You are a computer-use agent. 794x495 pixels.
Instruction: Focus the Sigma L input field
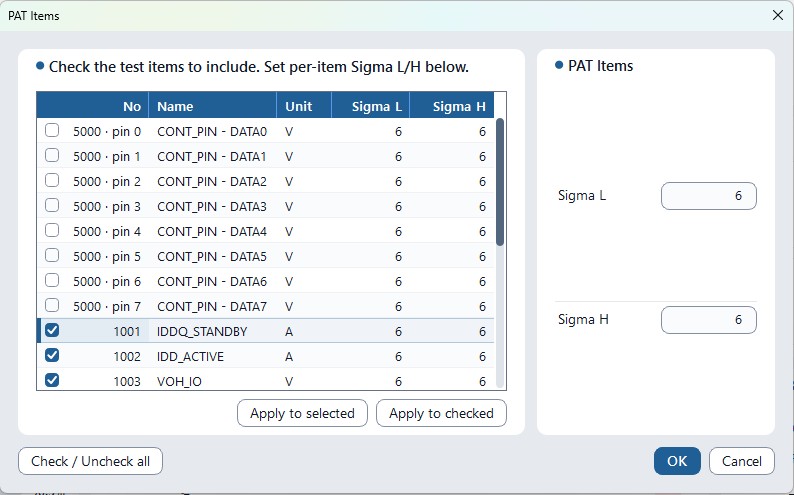[x=709, y=196]
